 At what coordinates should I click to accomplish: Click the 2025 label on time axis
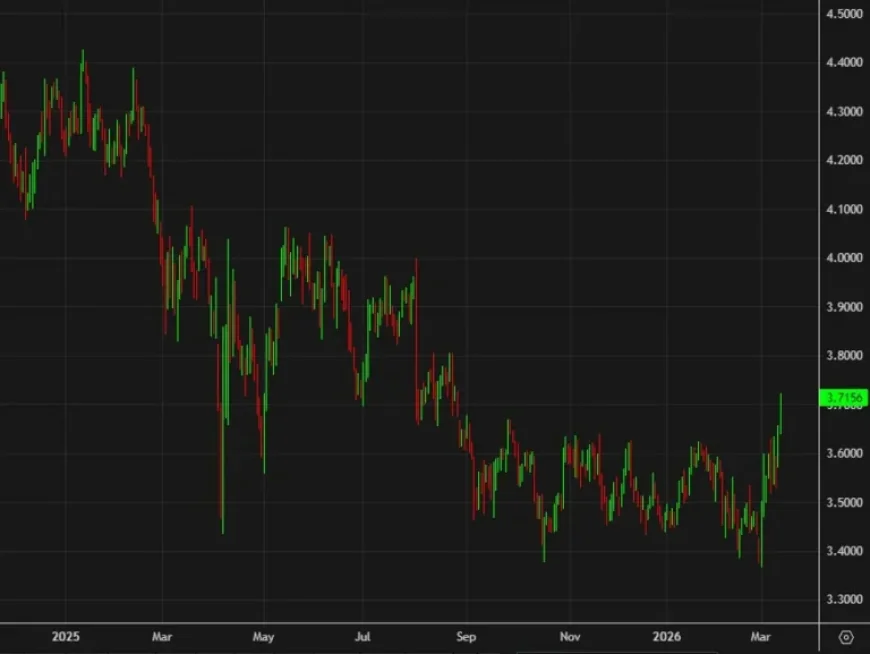(x=66, y=635)
